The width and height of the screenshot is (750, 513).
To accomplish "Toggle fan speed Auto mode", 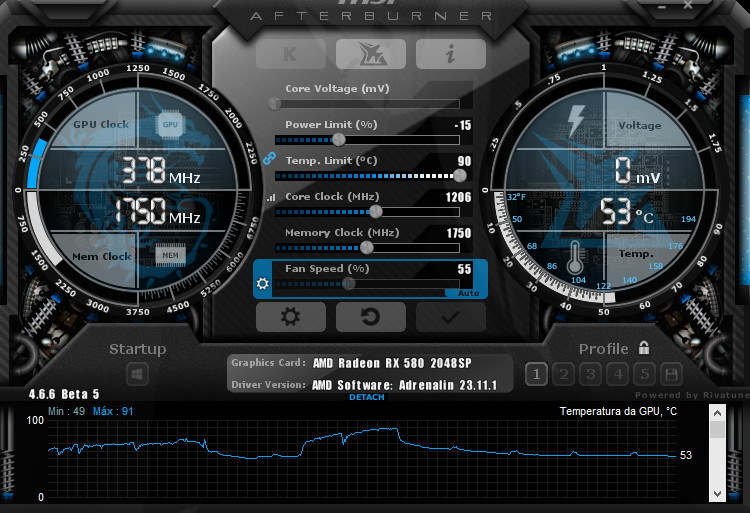I will pyautogui.click(x=468, y=293).
